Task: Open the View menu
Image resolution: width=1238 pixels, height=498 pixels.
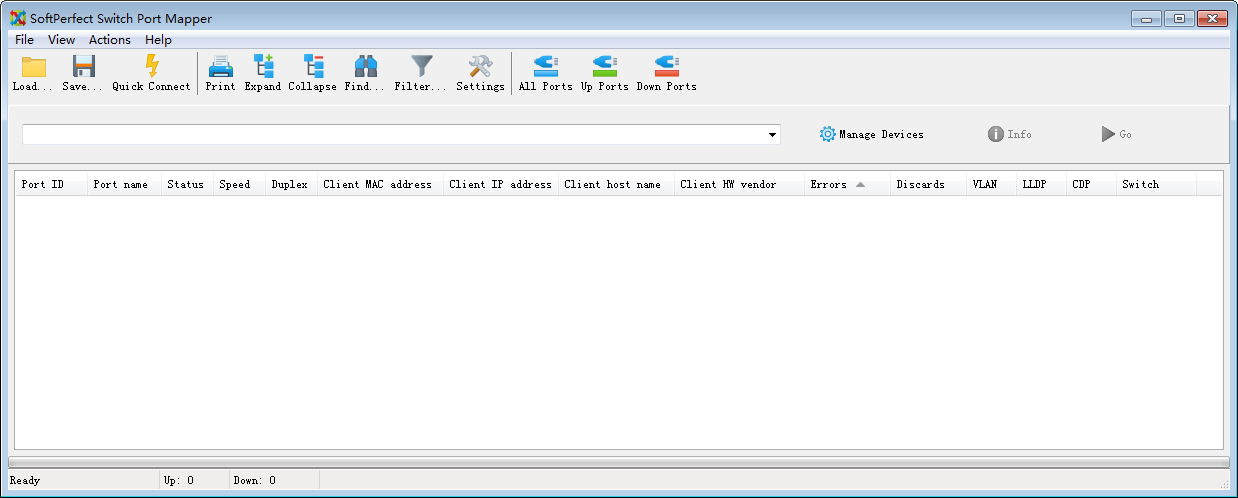Action: pyautogui.click(x=61, y=40)
